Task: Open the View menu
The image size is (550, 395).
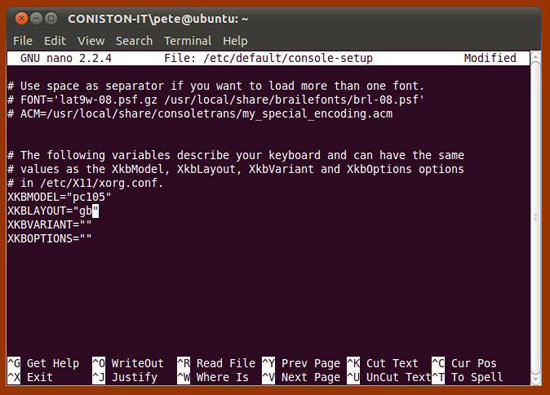Action: point(91,41)
